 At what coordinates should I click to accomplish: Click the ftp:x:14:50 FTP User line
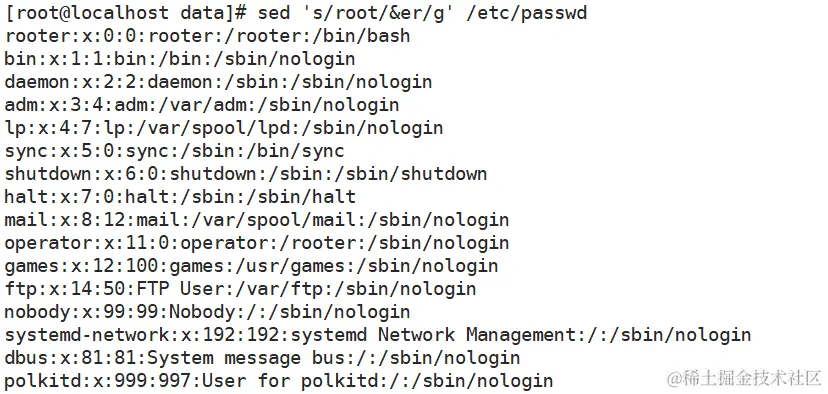(x=240, y=289)
